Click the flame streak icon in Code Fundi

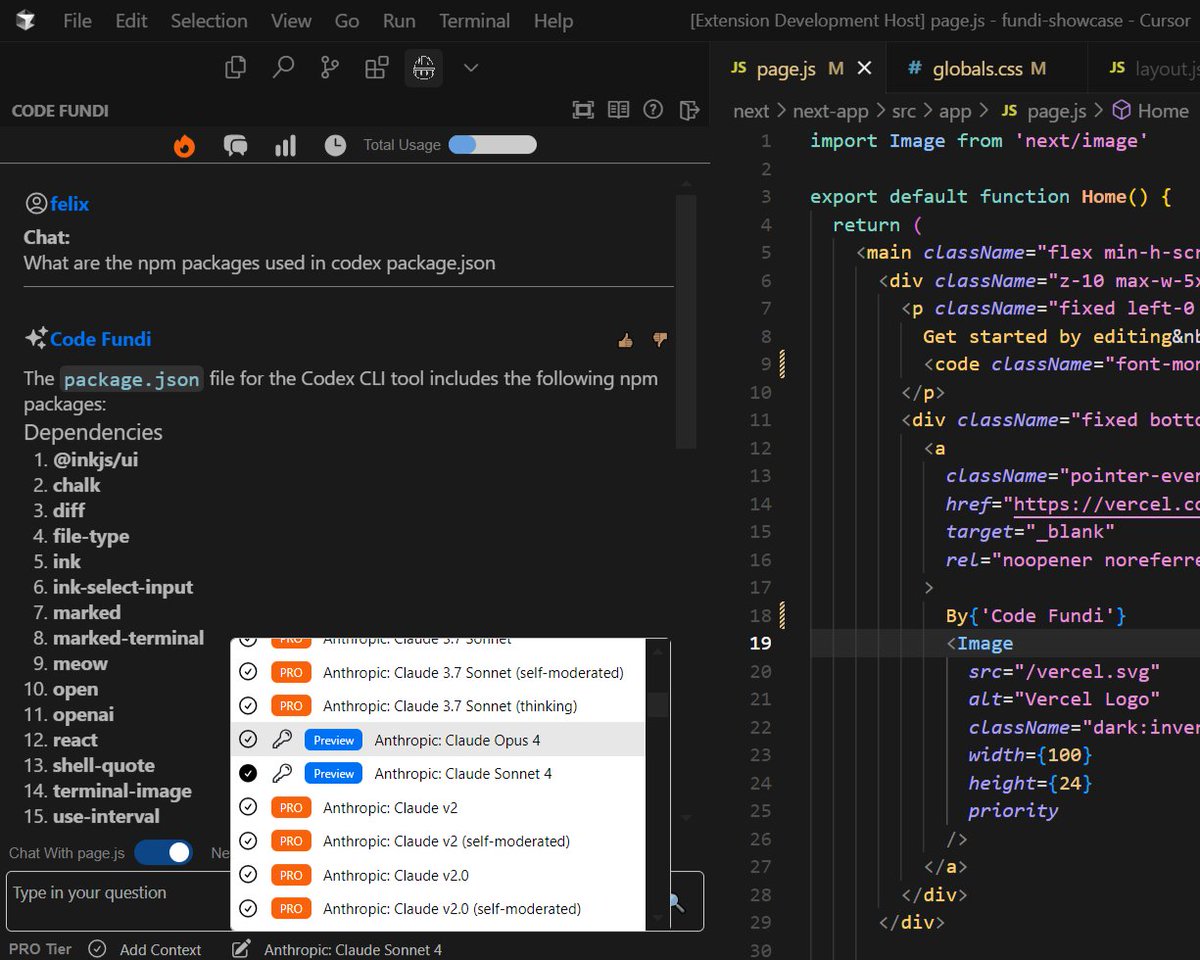coord(184,145)
